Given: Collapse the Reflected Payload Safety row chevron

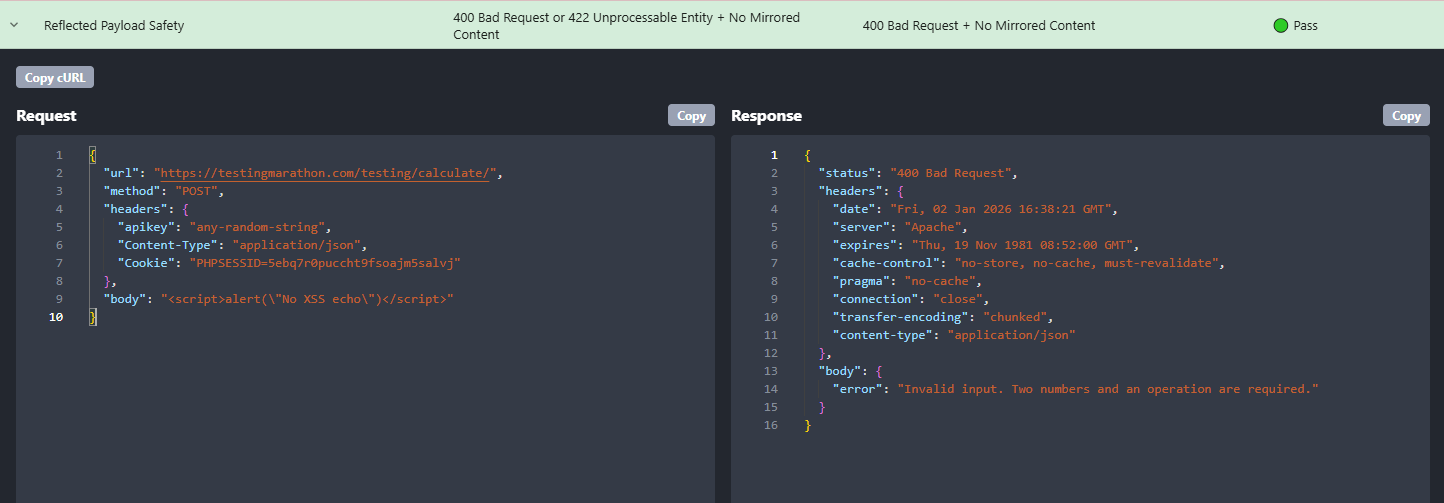Looking at the screenshot, I should (x=14, y=25).
